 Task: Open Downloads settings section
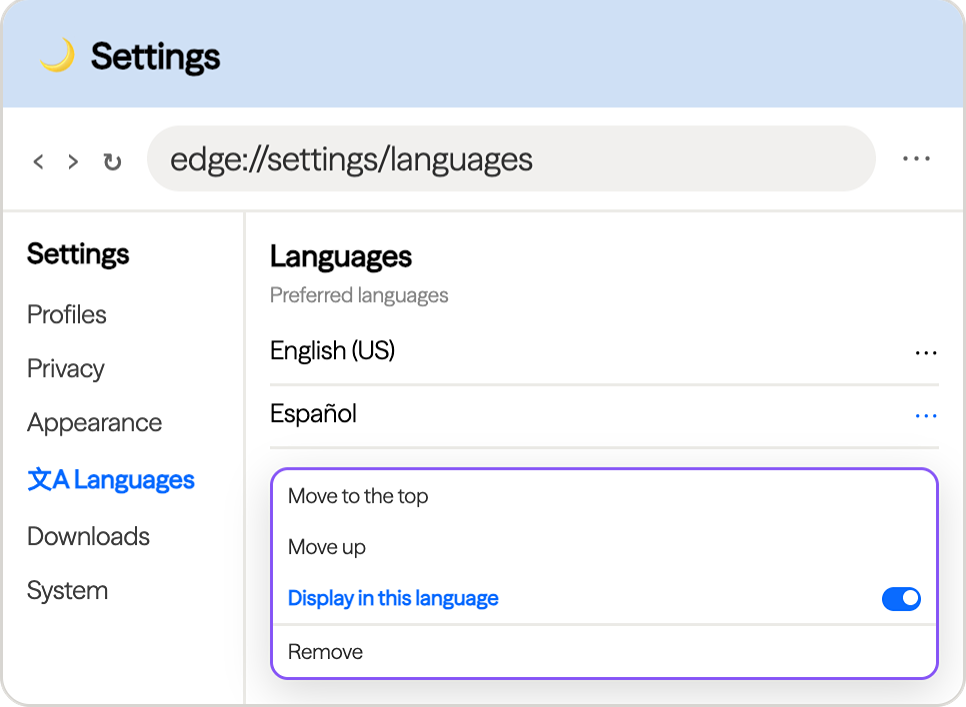88,536
